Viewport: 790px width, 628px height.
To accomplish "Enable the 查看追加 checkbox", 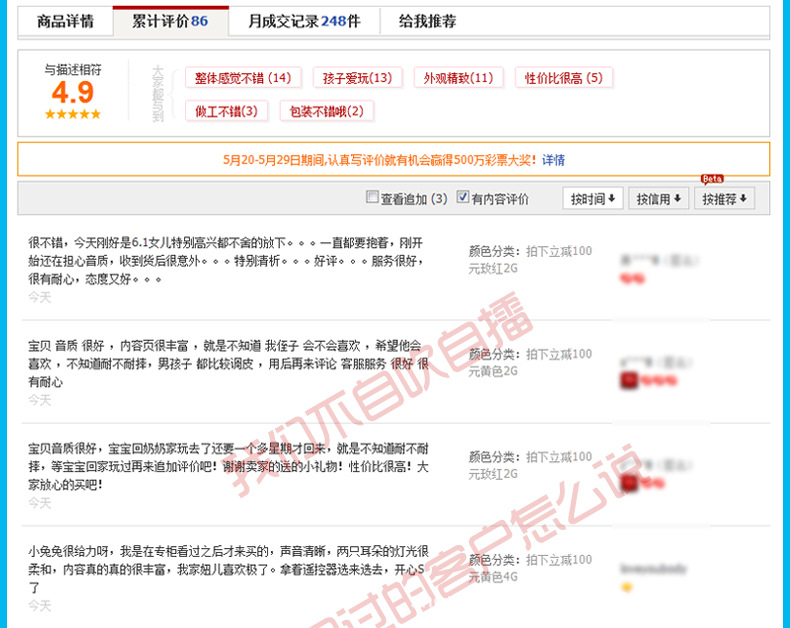I will 372,198.
